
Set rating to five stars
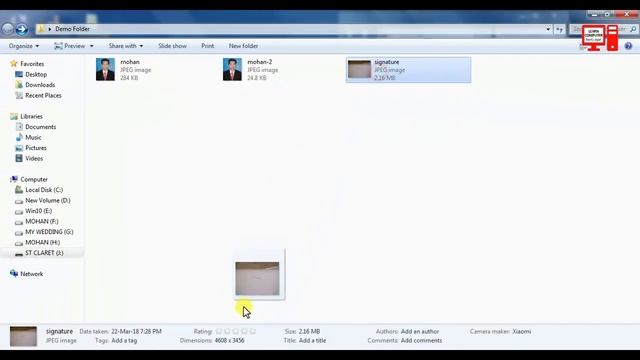coord(253,331)
